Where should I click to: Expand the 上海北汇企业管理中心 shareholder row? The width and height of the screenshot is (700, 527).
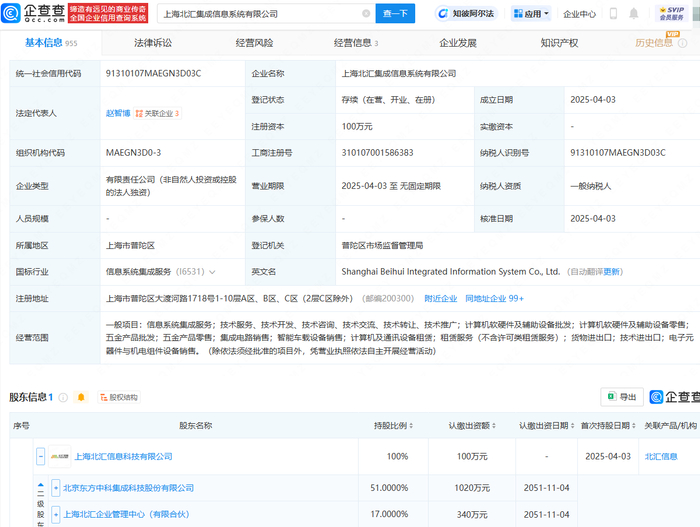tap(56, 514)
